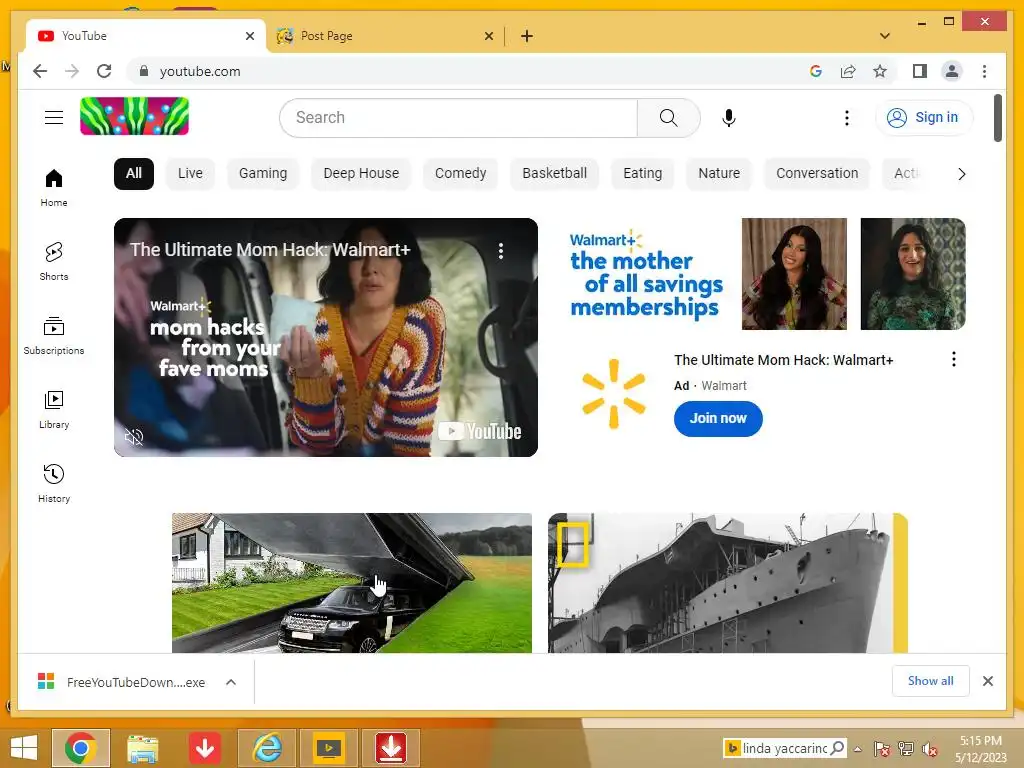This screenshot has width=1024, height=768.
Task: Select the All category chip
Action: (134, 174)
